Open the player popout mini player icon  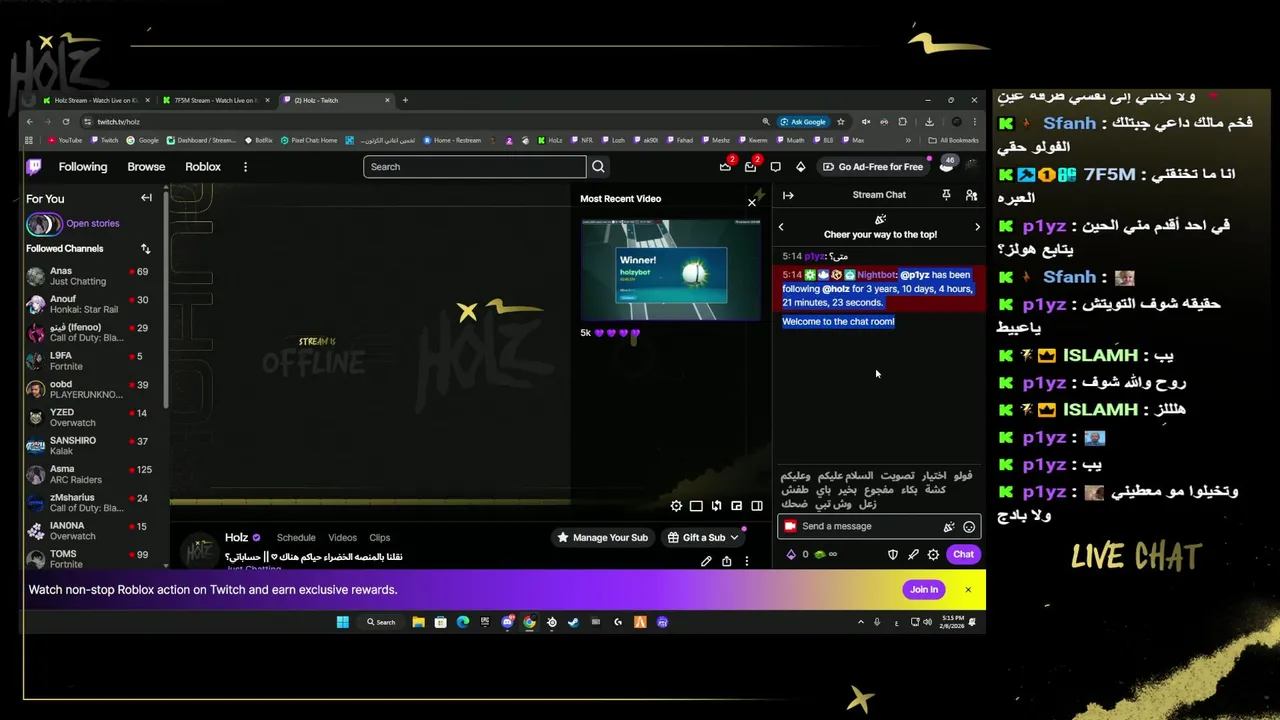tap(736, 506)
